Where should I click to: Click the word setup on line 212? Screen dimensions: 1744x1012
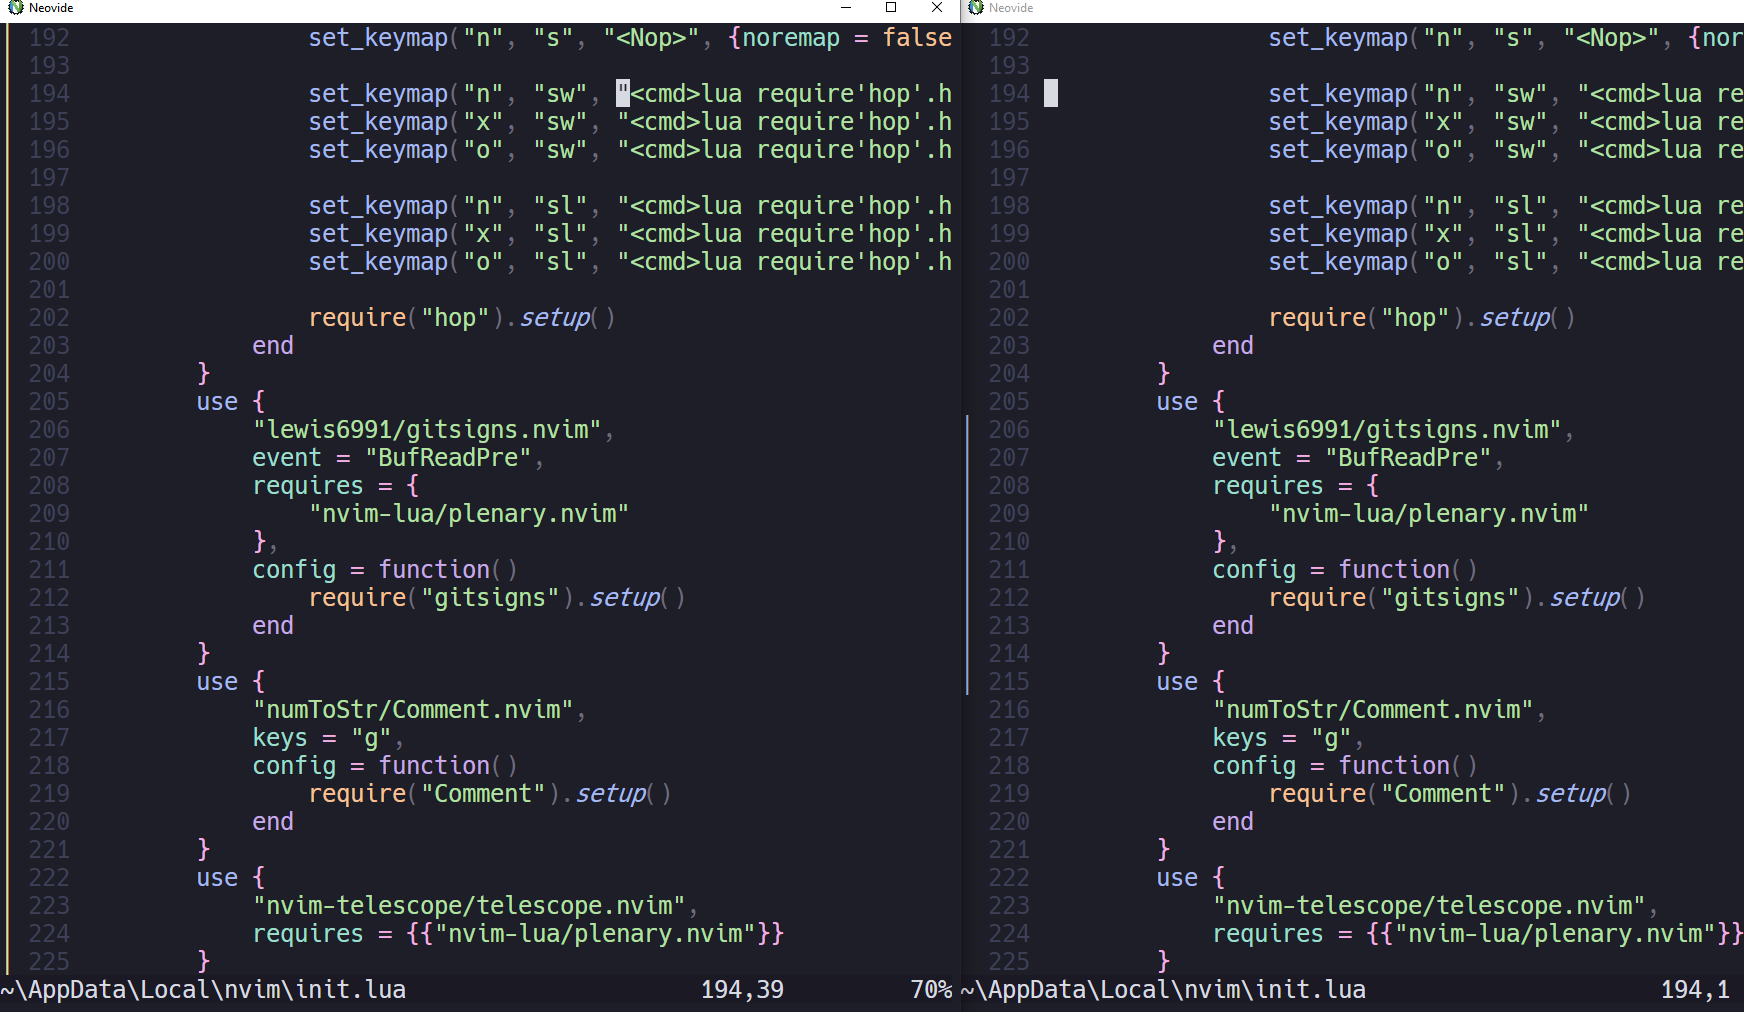point(623,597)
